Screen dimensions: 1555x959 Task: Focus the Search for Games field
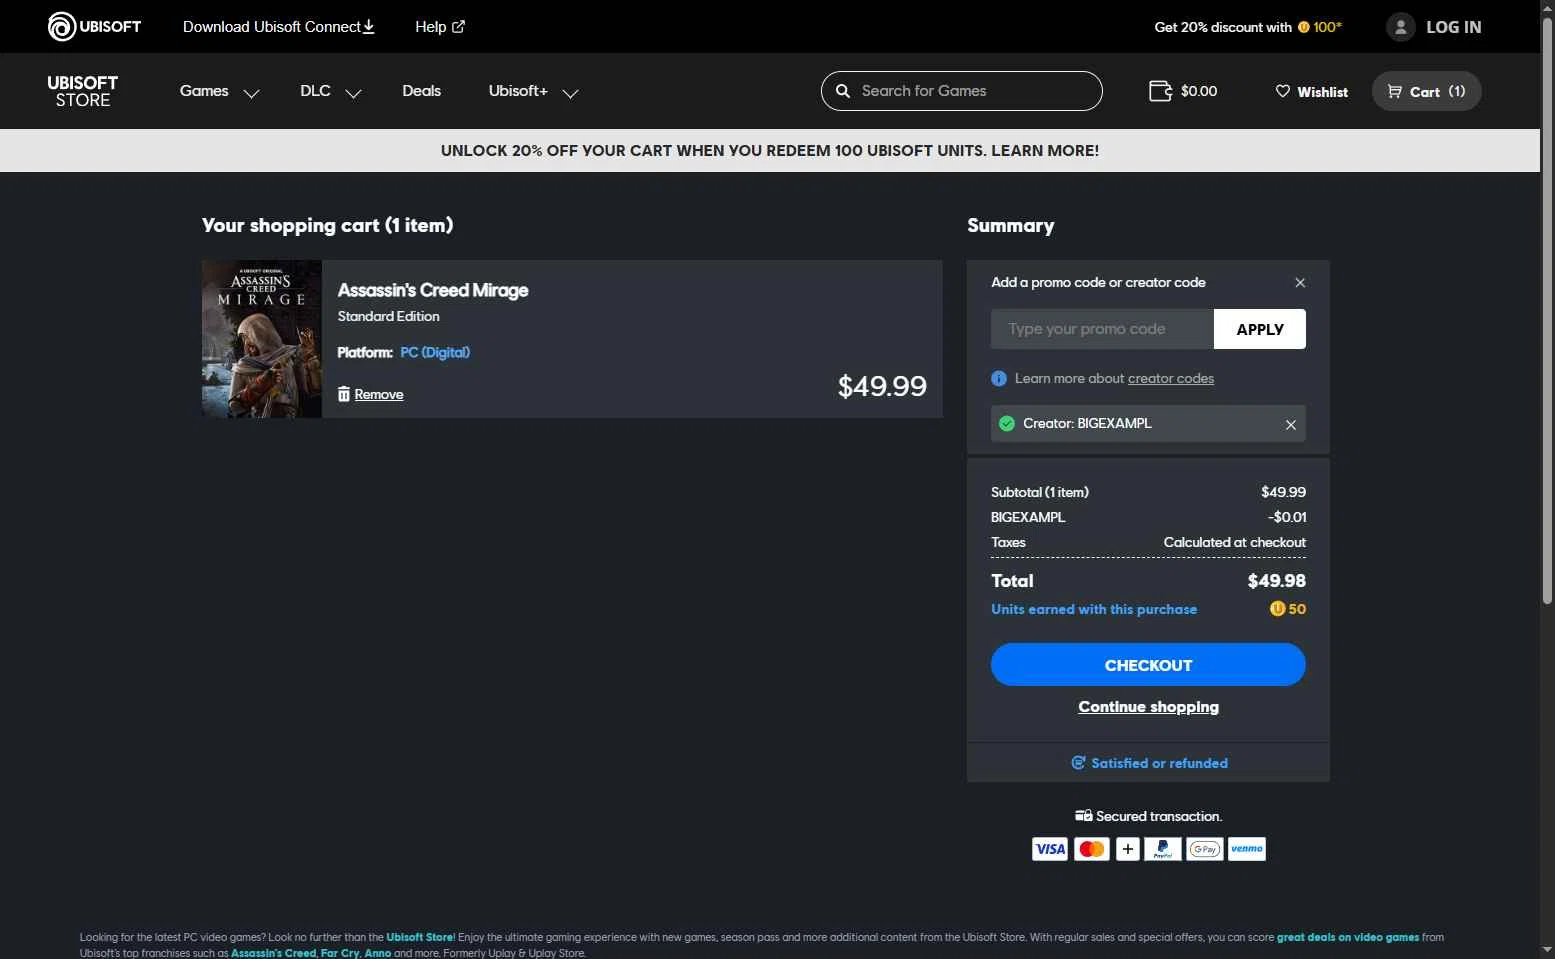[x=962, y=91]
